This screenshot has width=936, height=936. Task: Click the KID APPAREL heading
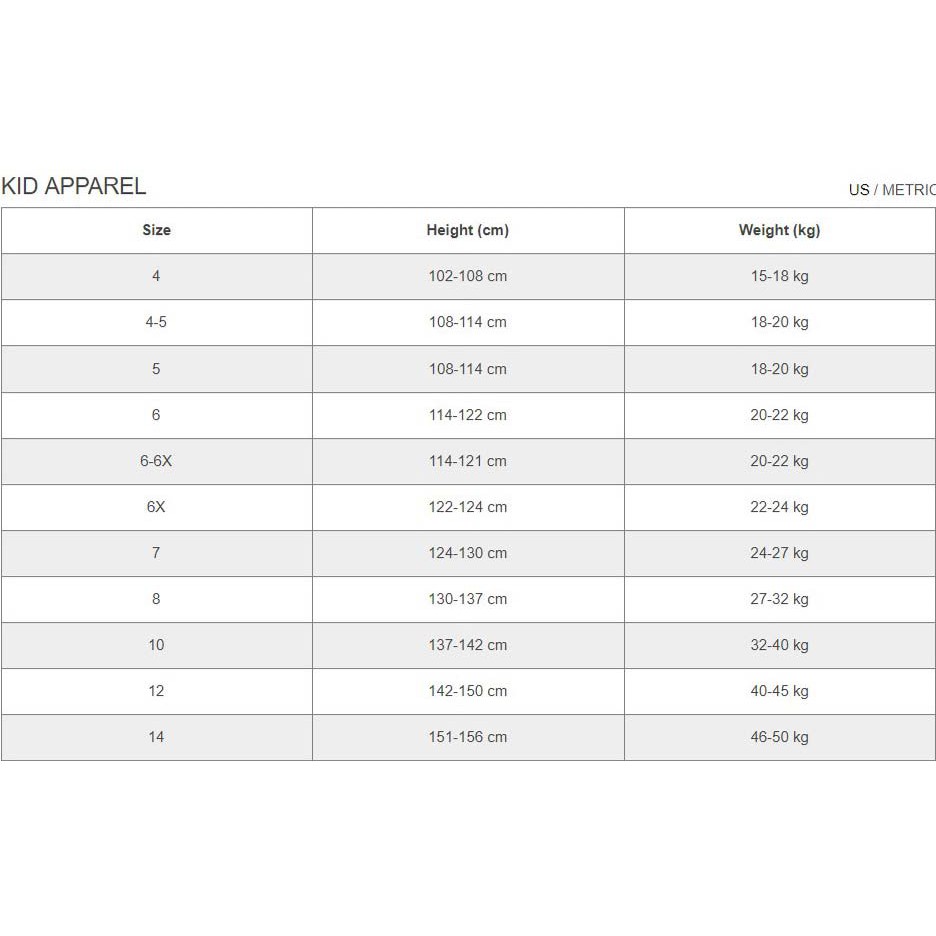click(x=74, y=186)
